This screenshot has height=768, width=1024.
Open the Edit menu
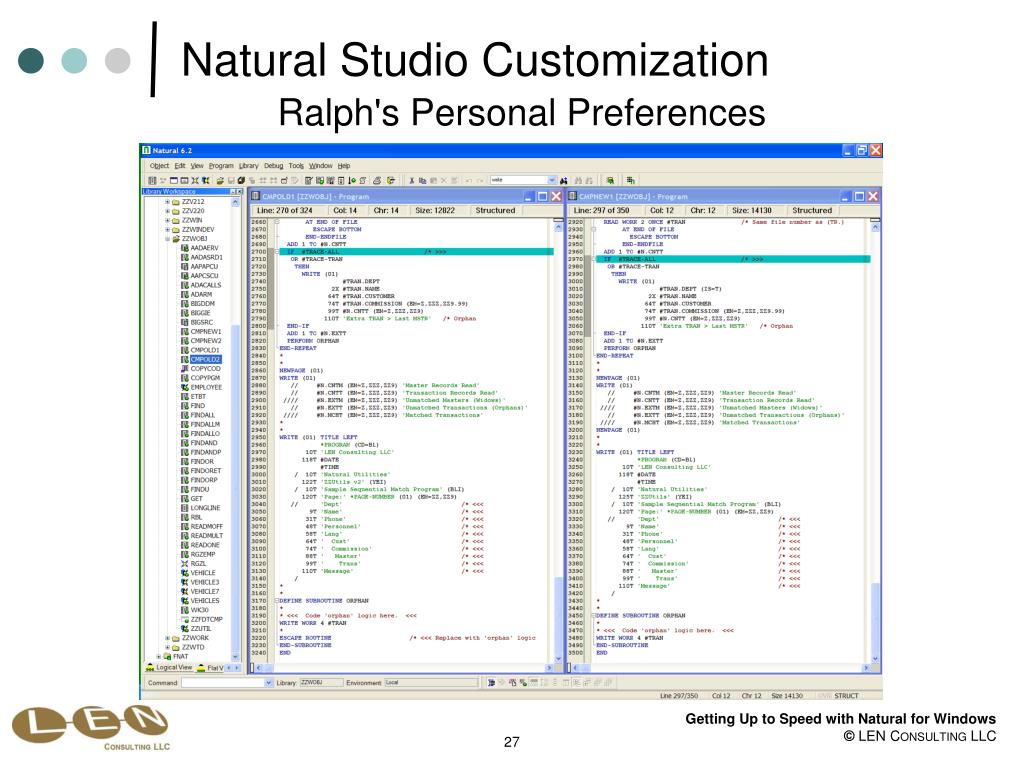(179, 166)
